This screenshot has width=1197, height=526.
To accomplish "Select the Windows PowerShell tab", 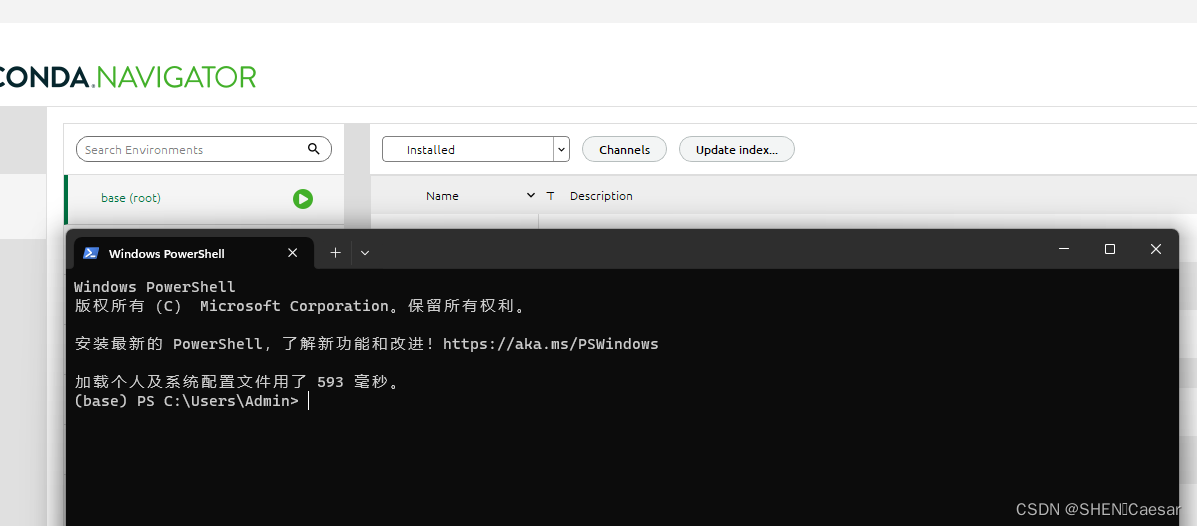I will 194,253.
